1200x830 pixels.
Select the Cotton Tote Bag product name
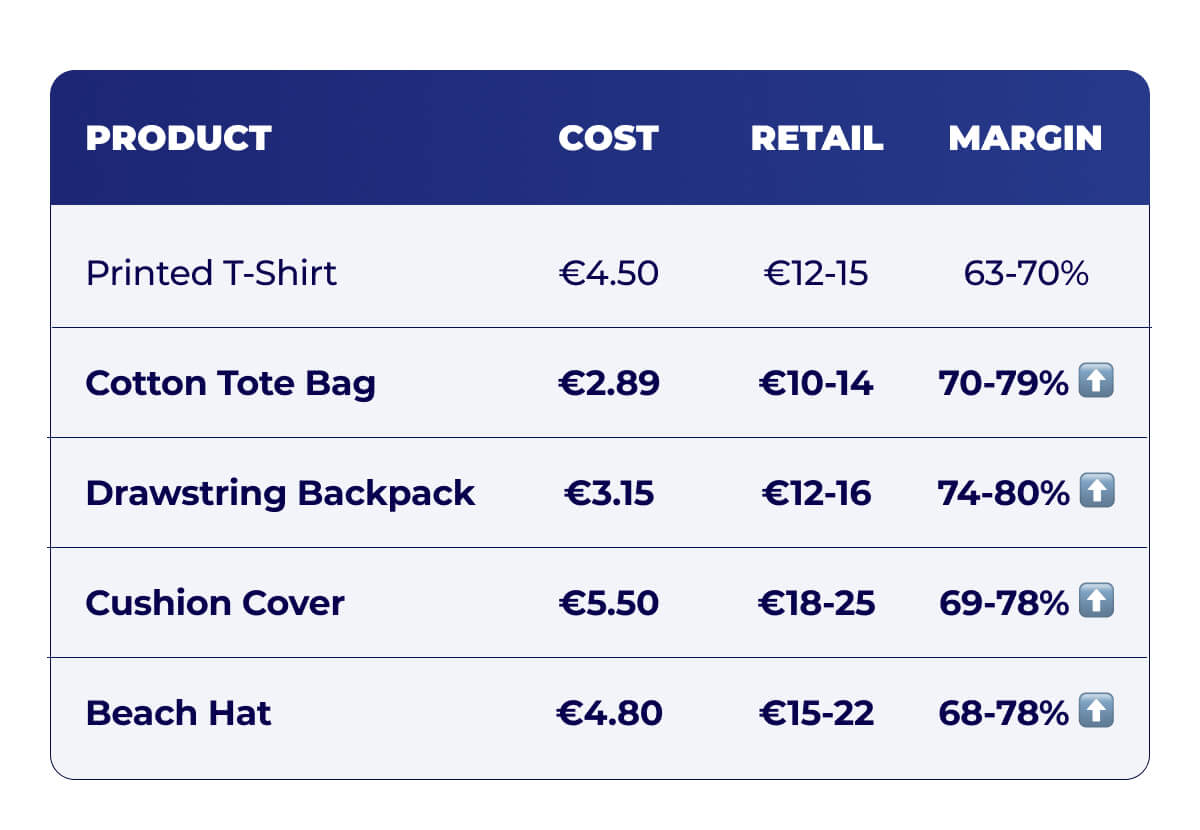click(230, 383)
